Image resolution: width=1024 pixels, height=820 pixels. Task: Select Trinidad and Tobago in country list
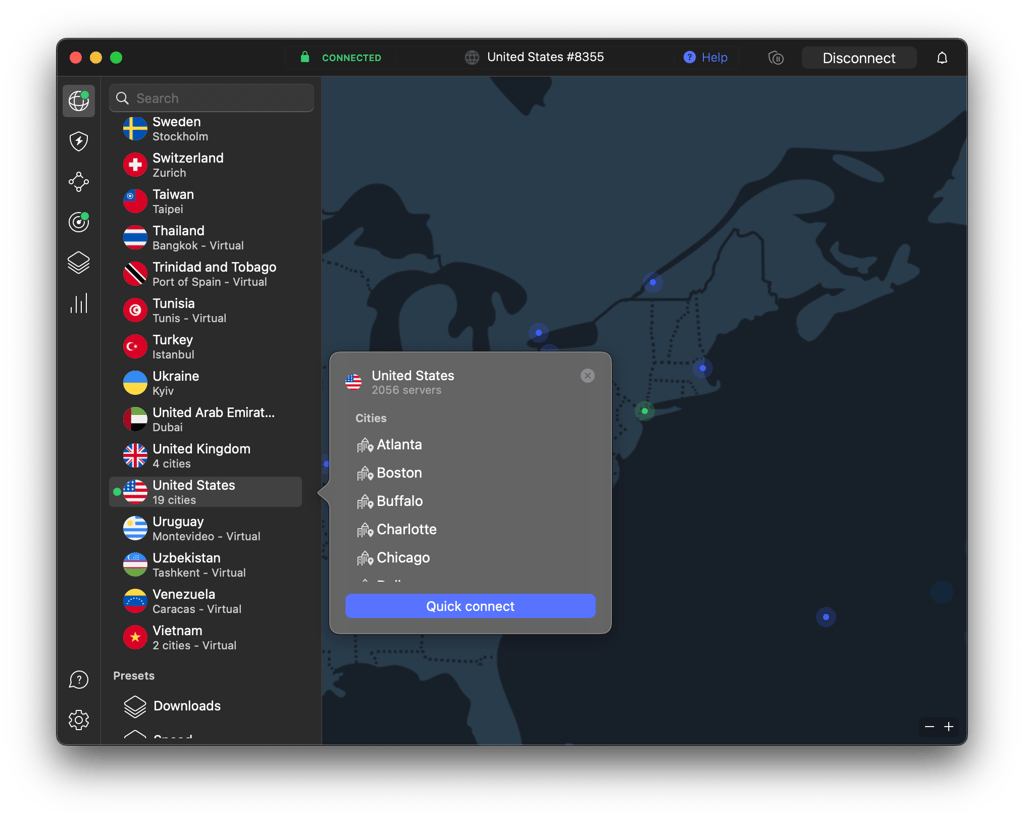click(206, 274)
